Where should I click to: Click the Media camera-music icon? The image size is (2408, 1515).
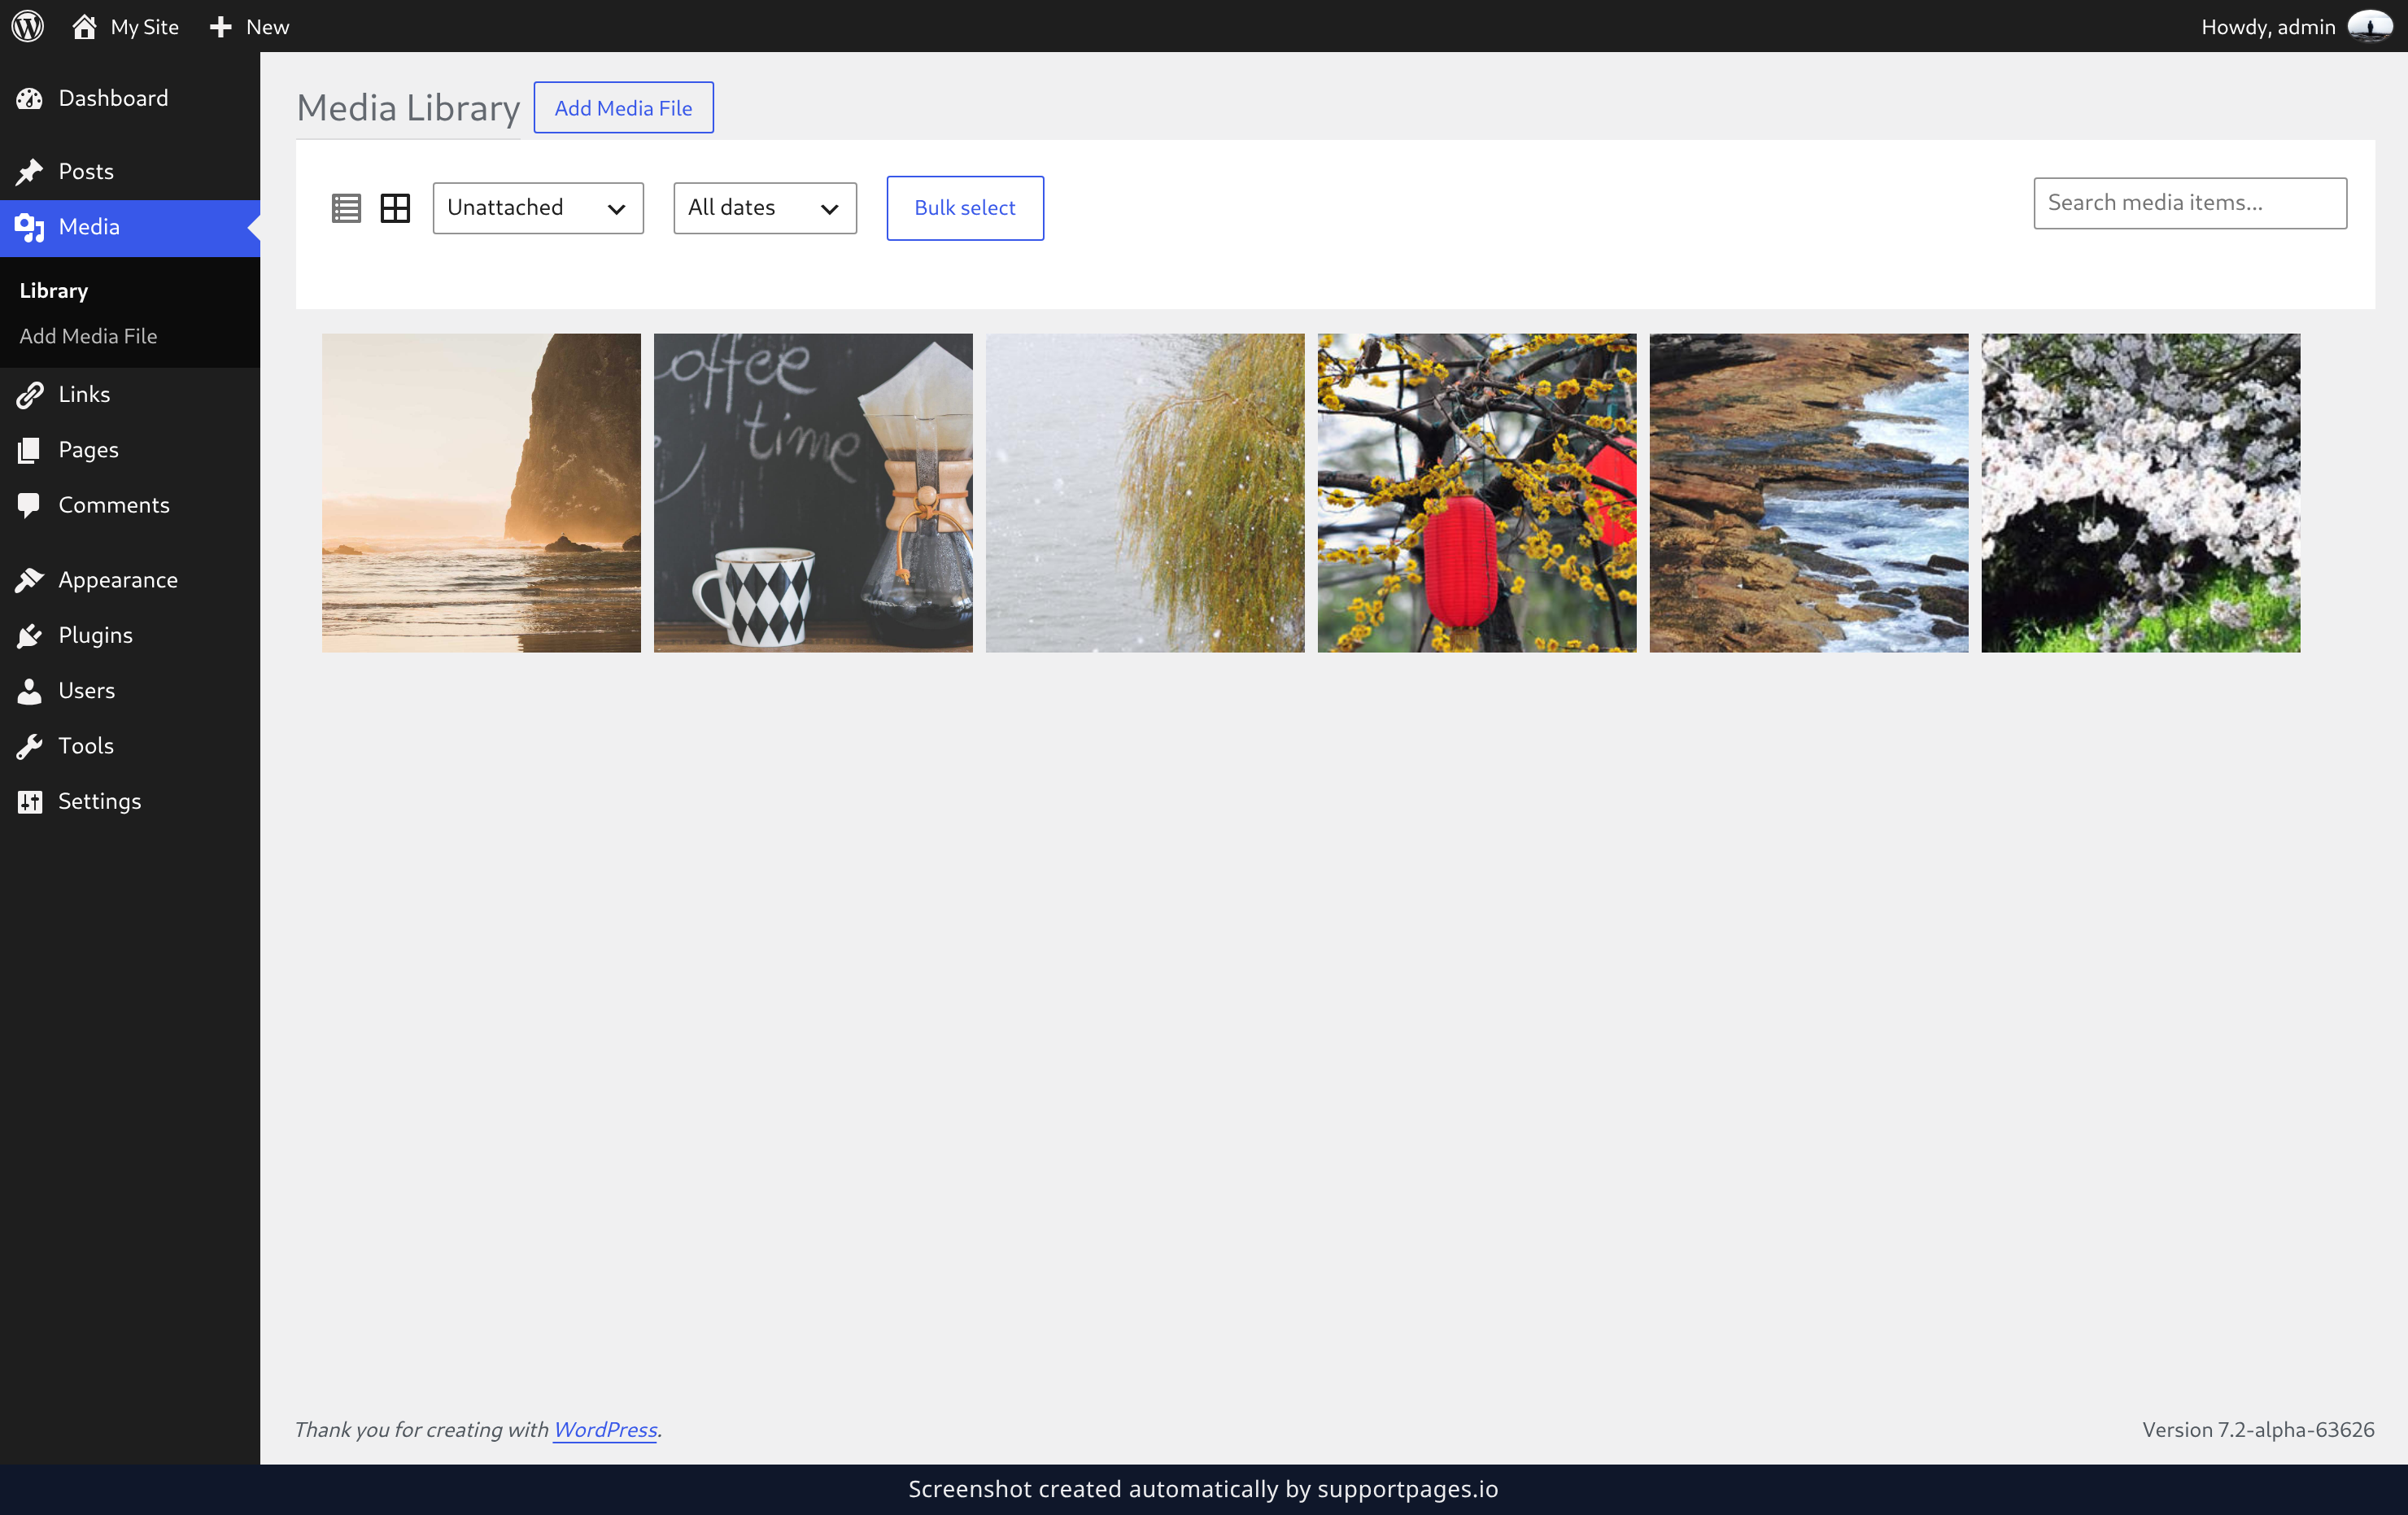coord(30,227)
